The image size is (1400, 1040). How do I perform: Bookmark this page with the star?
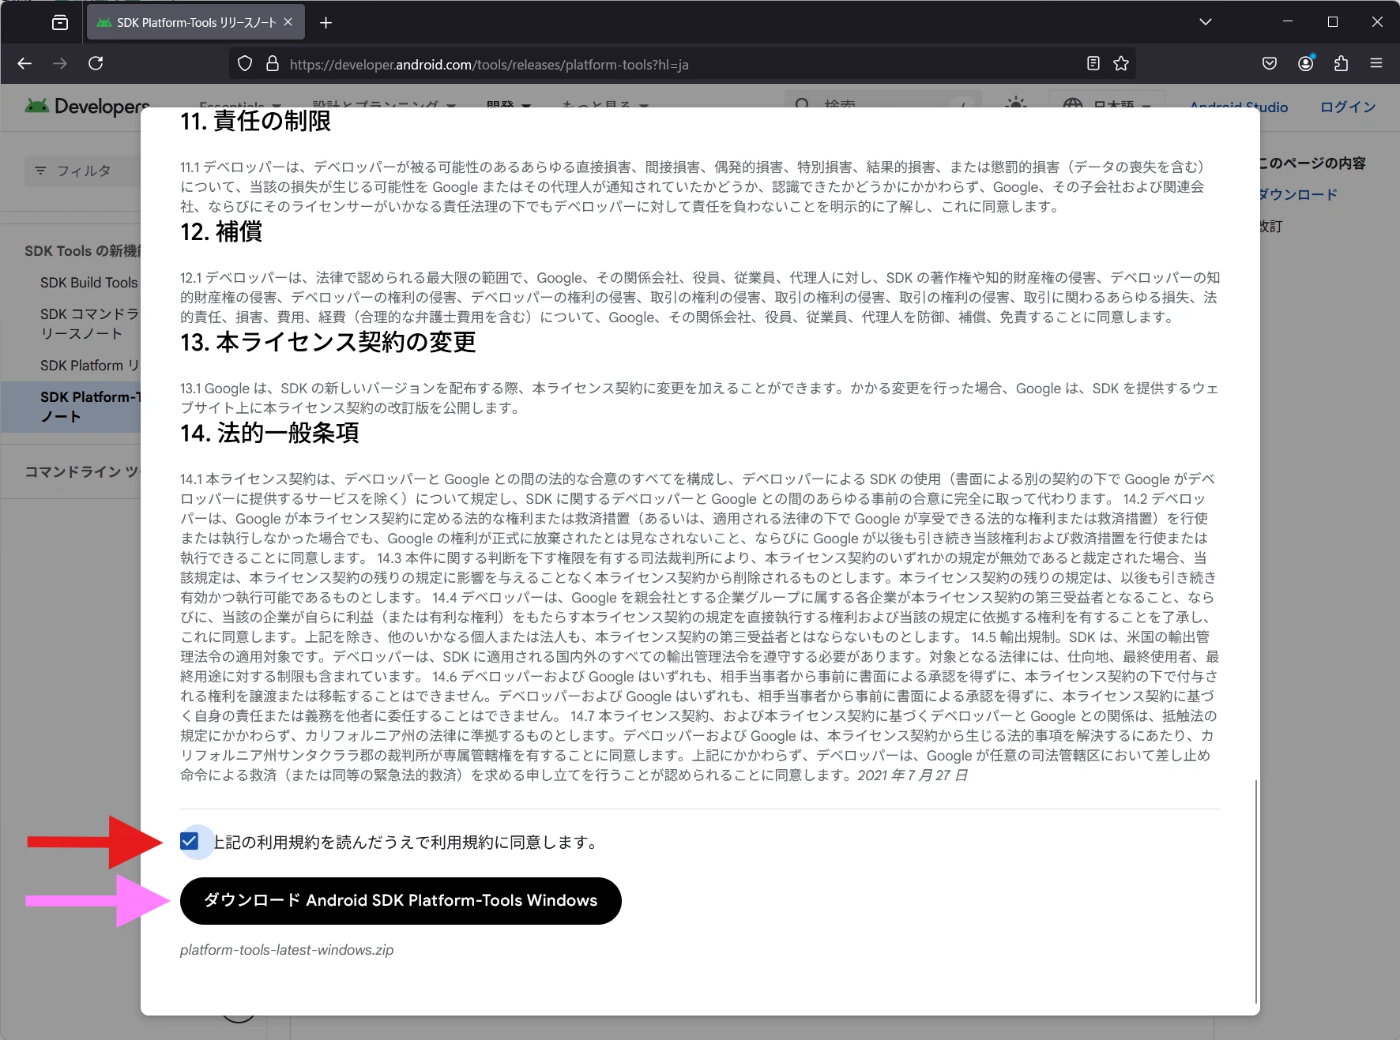click(x=1121, y=64)
